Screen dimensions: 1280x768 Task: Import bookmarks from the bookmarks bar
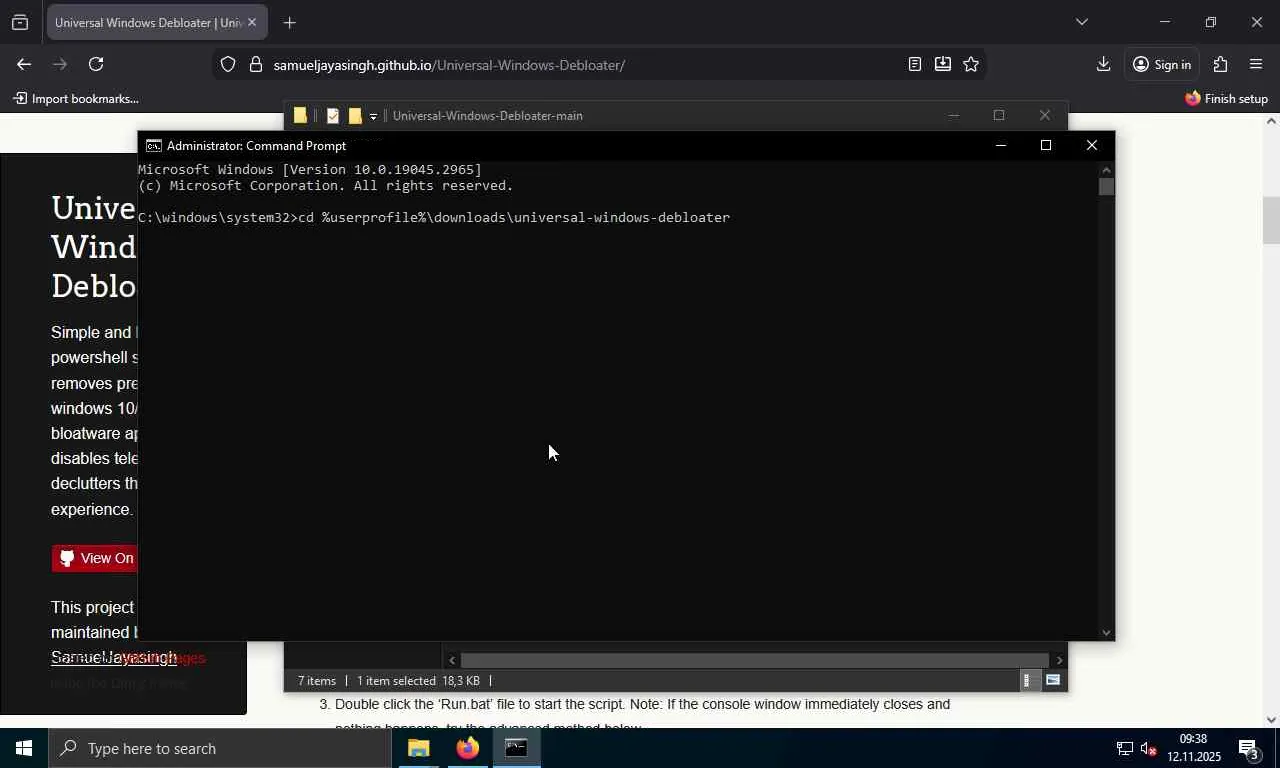click(76, 99)
